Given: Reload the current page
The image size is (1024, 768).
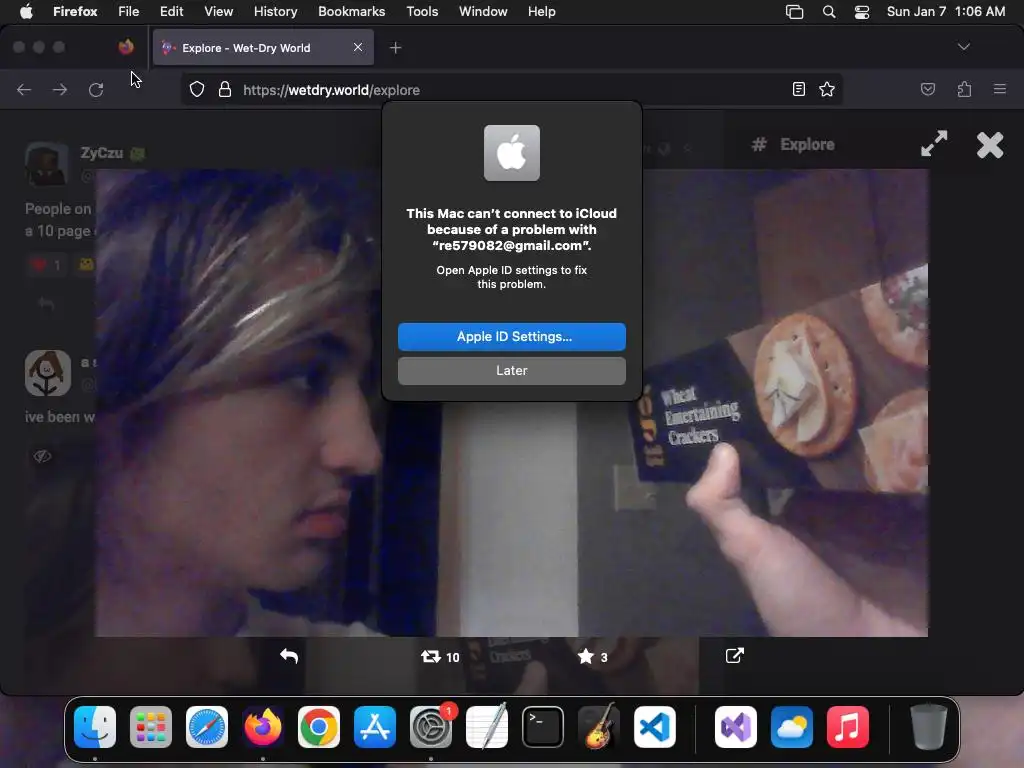Looking at the screenshot, I should [x=96, y=89].
